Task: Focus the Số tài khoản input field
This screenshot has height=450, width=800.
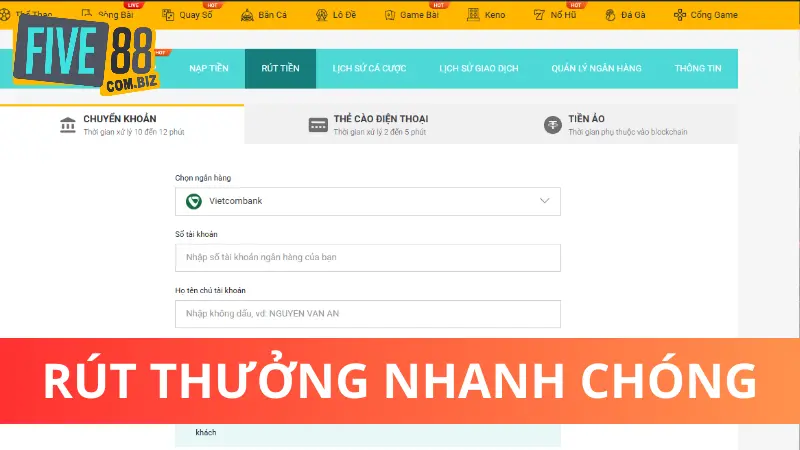Action: point(367,258)
